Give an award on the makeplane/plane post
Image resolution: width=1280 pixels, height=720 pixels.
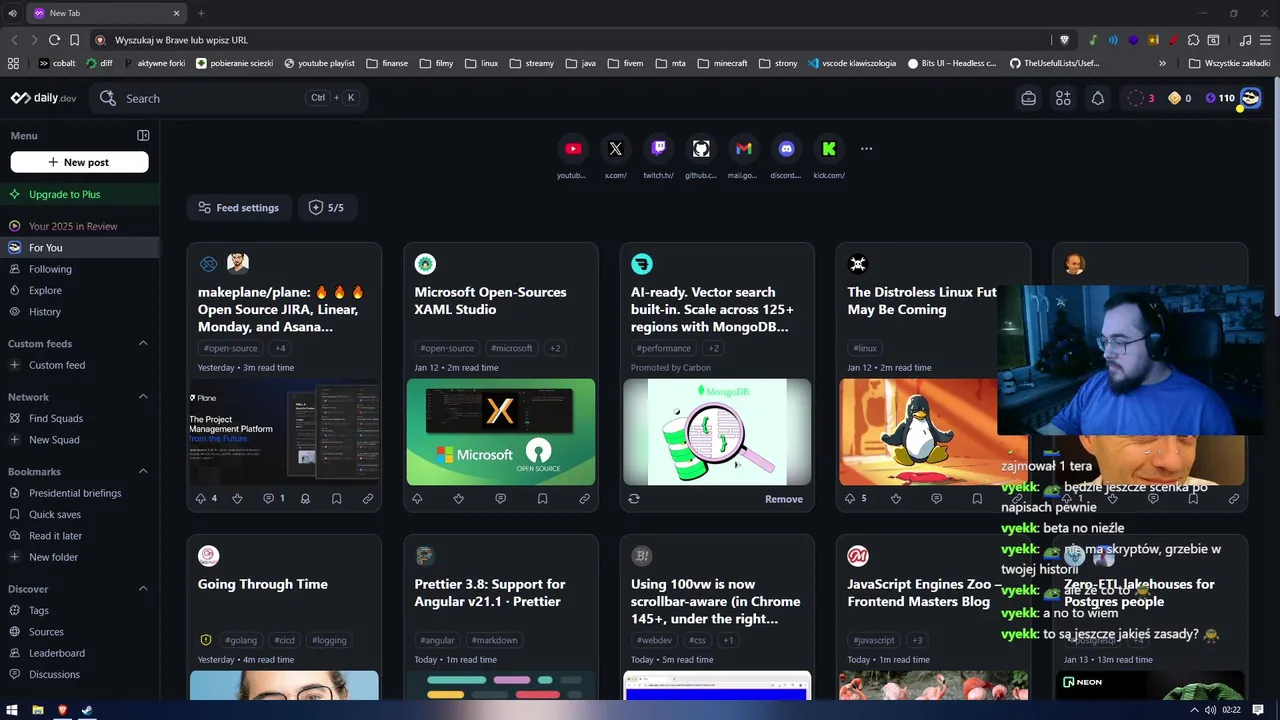tap(305, 498)
